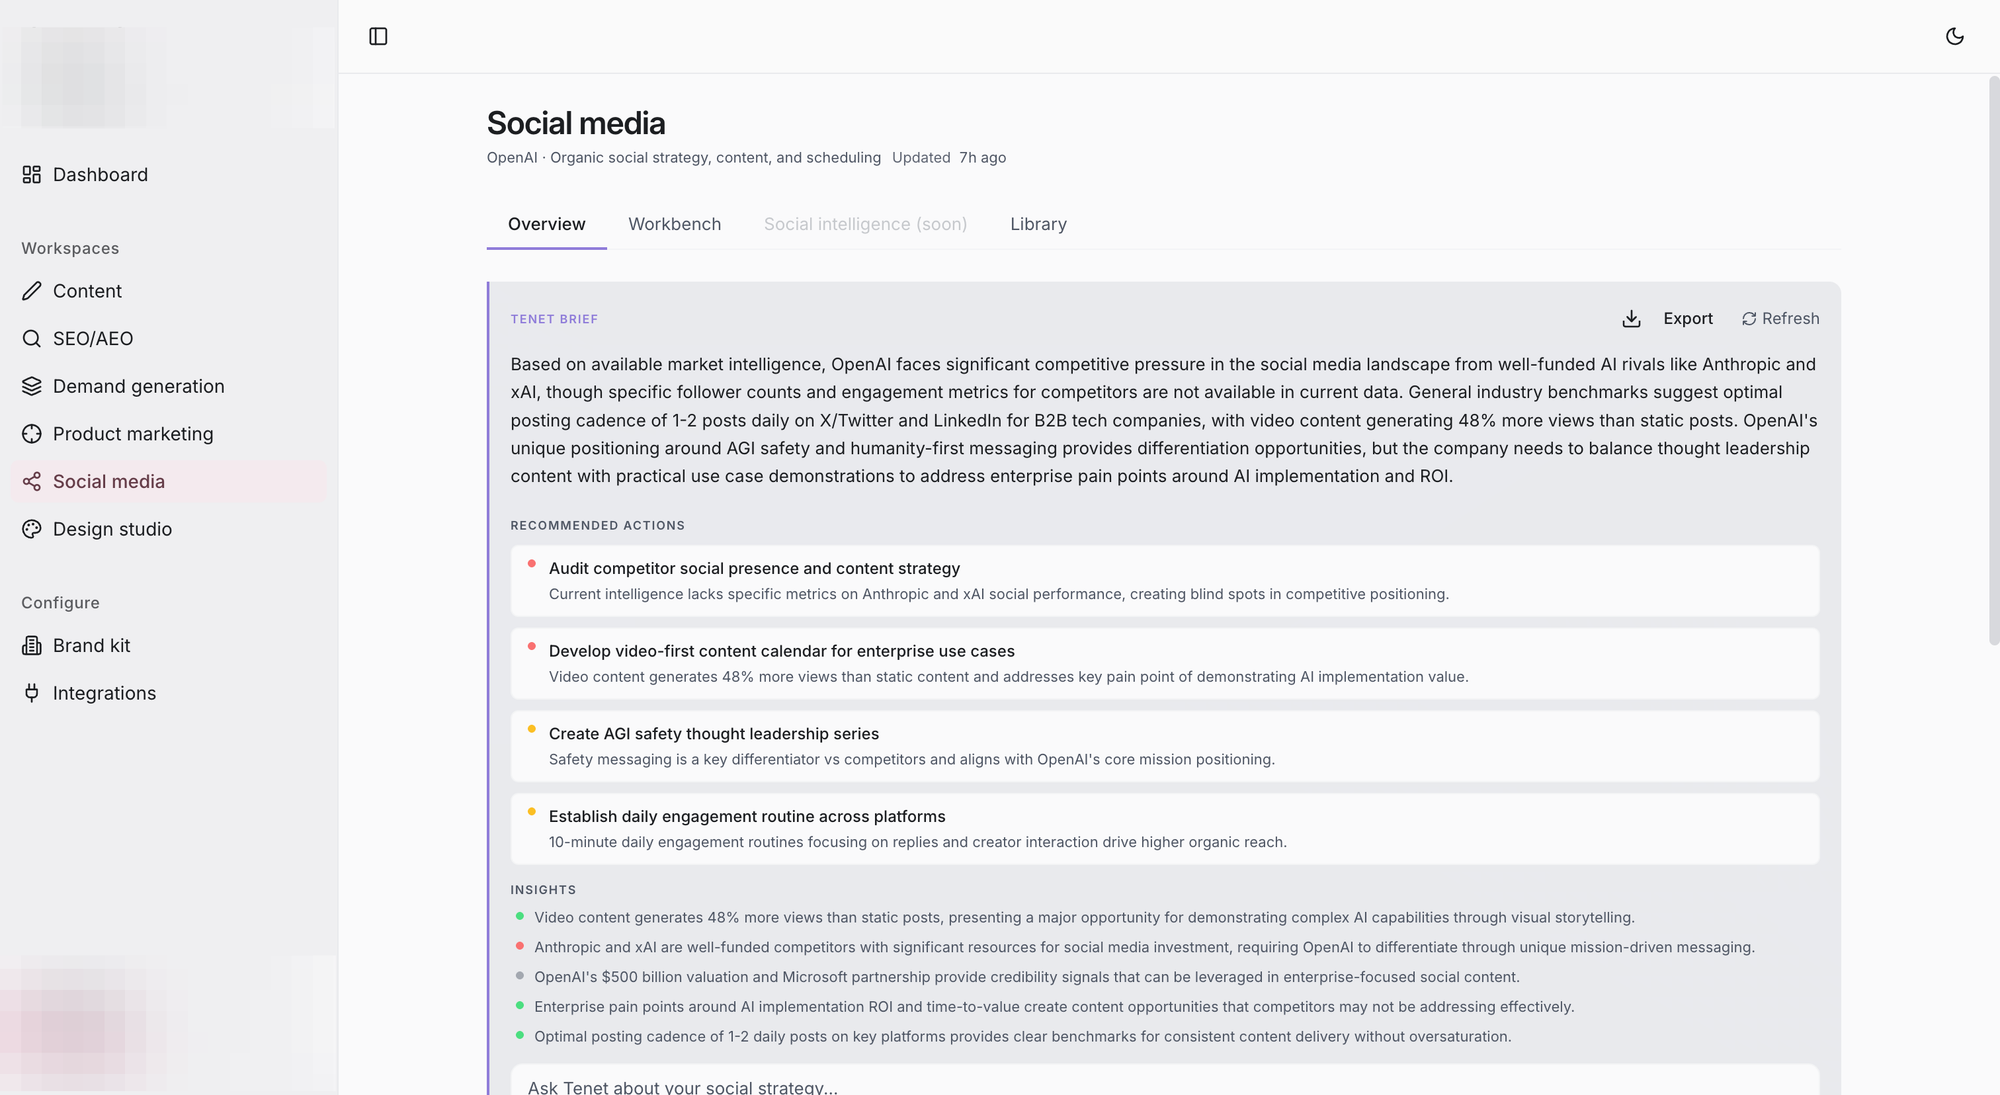Toggle the sidebar collapse icon
2000x1095 pixels.
(378, 36)
